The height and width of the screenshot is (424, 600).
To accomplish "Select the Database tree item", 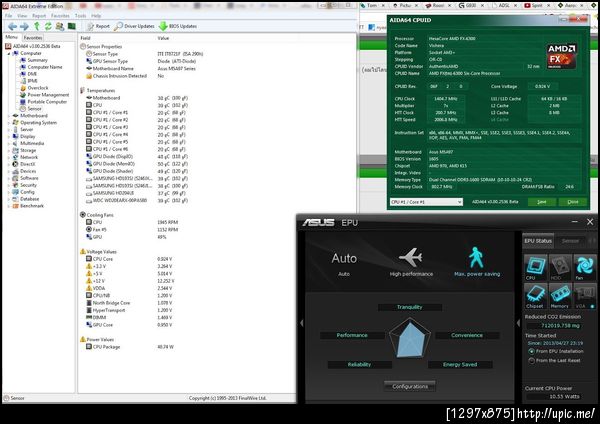I will coord(29,199).
